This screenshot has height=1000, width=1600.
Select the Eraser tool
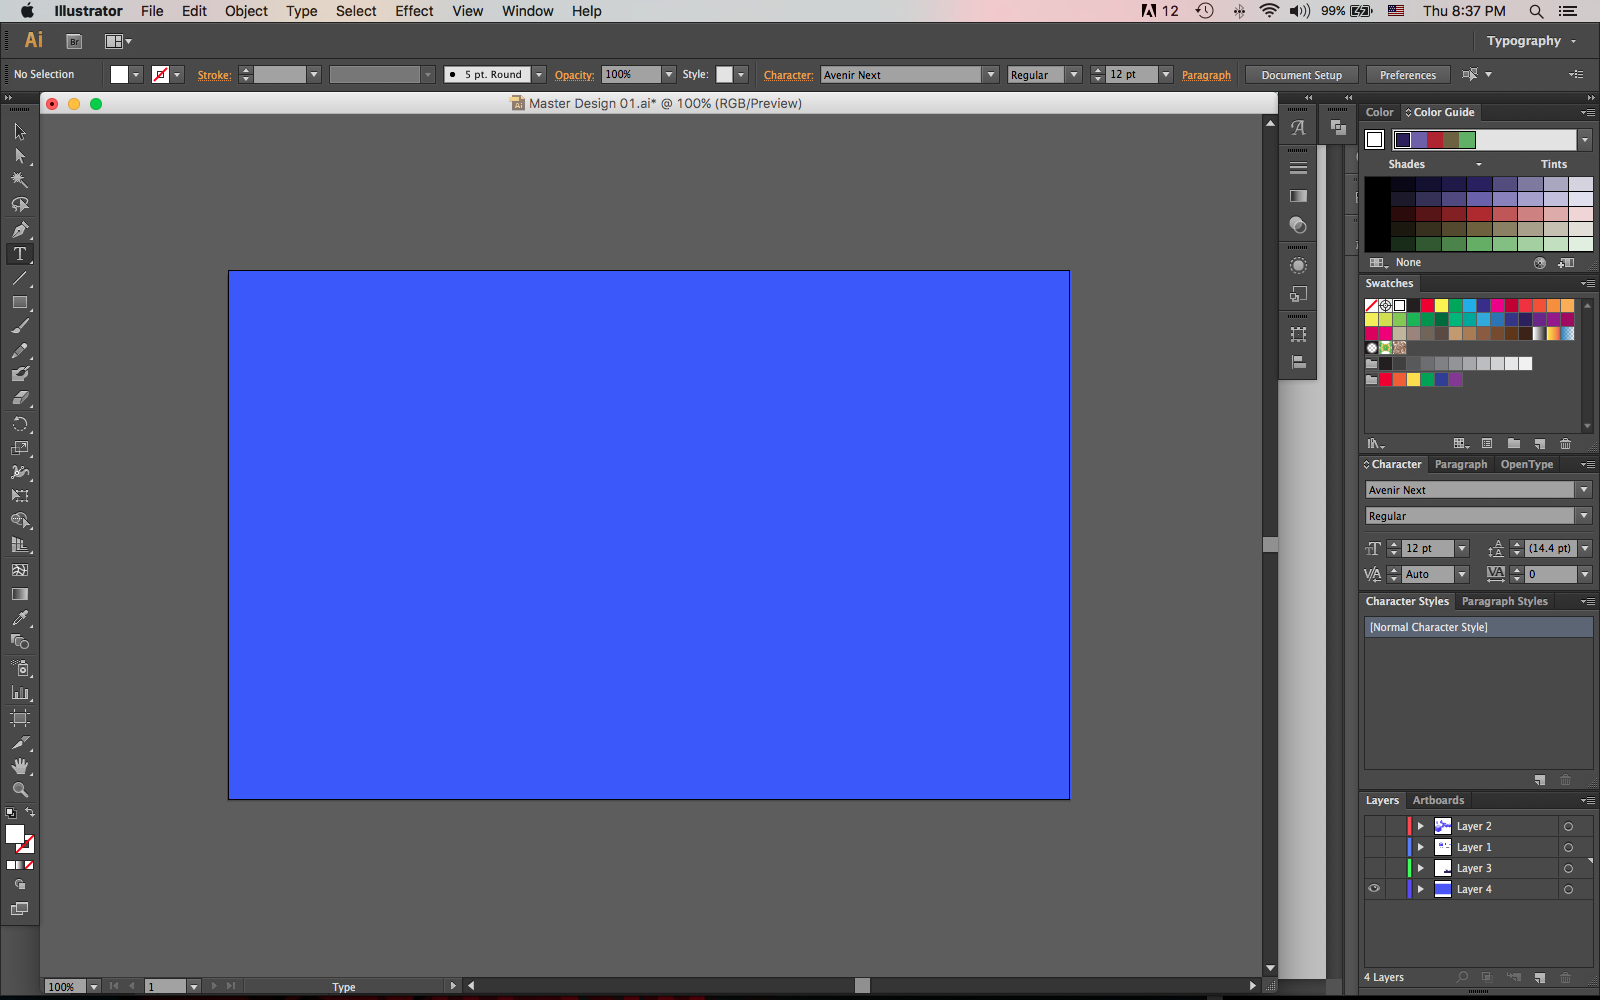pos(19,398)
